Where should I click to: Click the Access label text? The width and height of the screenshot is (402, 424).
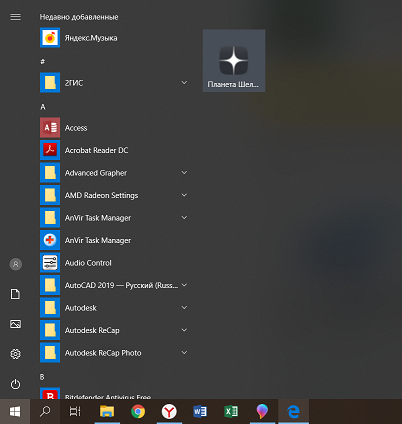(76, 128)
